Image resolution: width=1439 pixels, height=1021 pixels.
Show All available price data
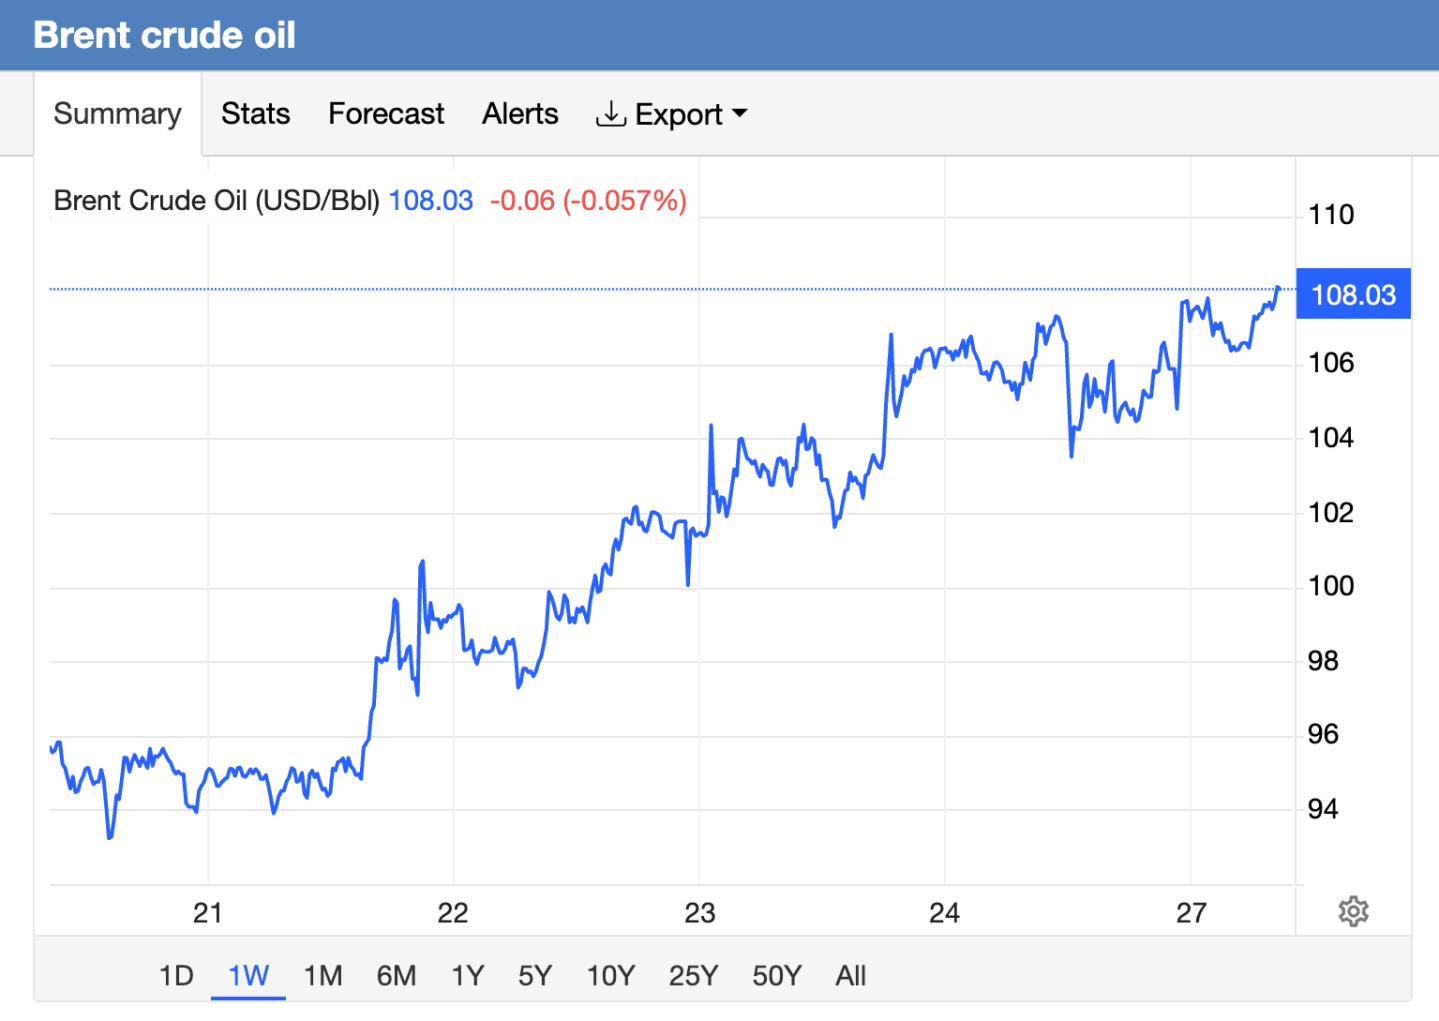pos(850,975)
